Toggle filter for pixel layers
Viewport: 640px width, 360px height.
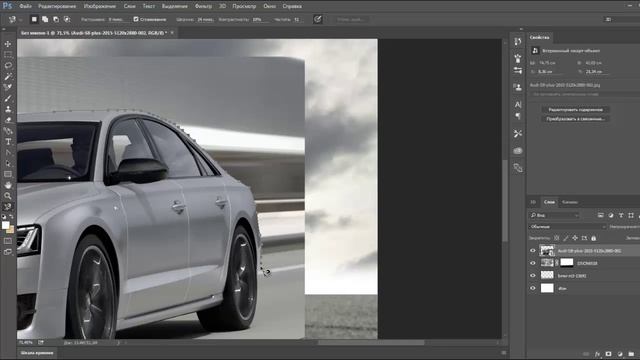pyautogui.click(x=600, y=215)
